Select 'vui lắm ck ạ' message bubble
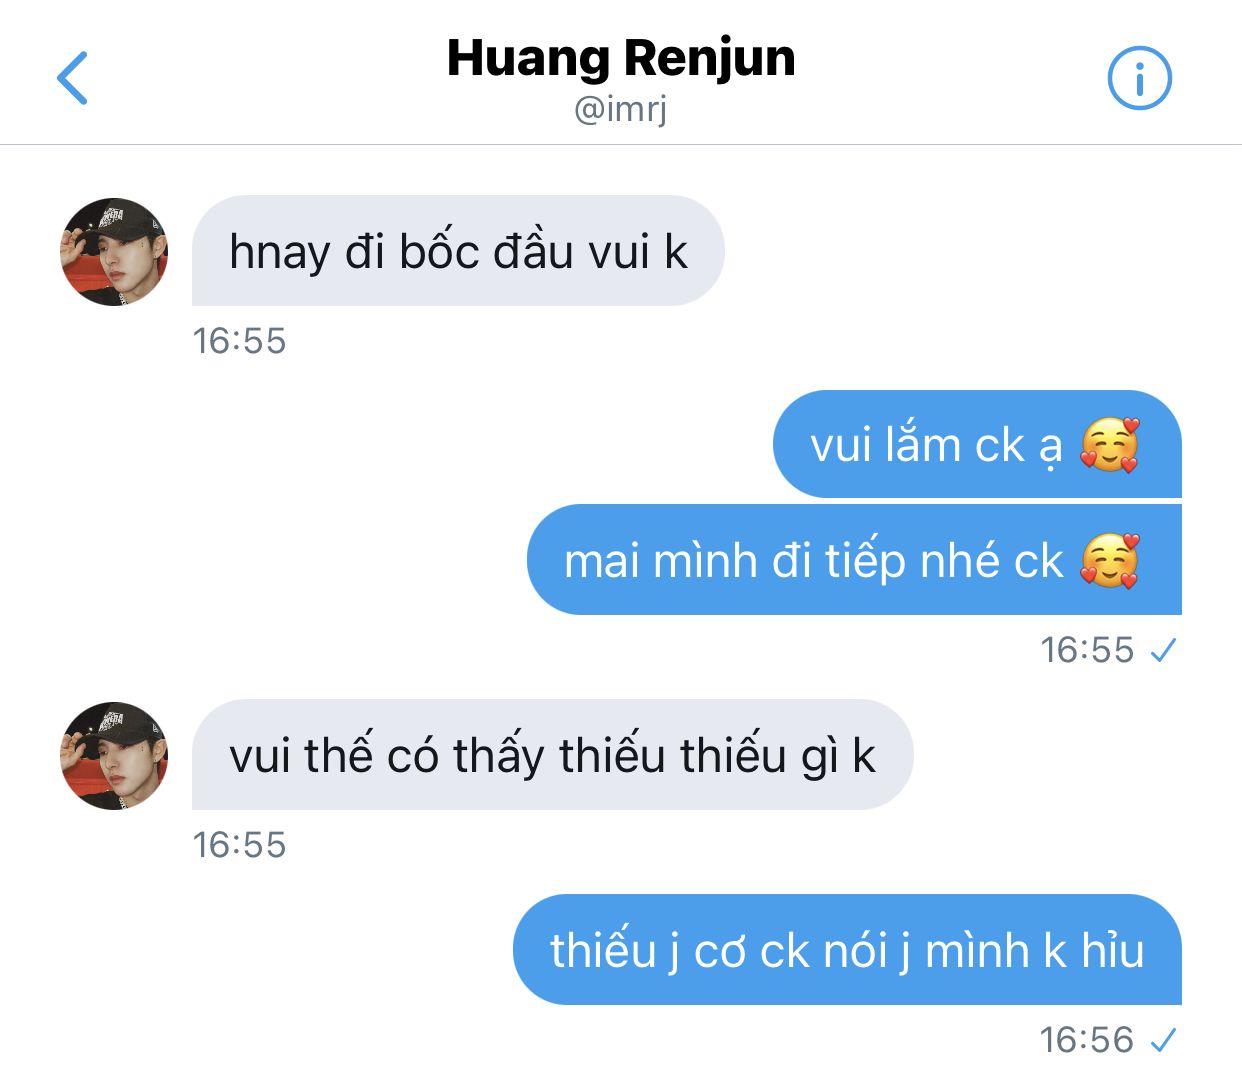Viewport: 1242px width, 1078px height. click(x=977, y=444)
